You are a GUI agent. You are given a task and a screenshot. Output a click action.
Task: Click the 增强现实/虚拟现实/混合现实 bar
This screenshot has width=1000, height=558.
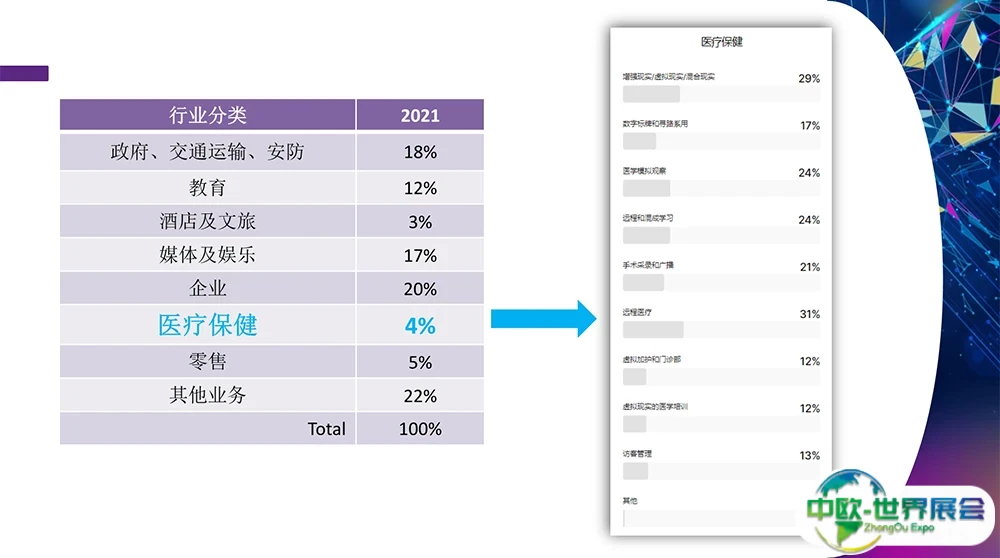pos(721,94)
